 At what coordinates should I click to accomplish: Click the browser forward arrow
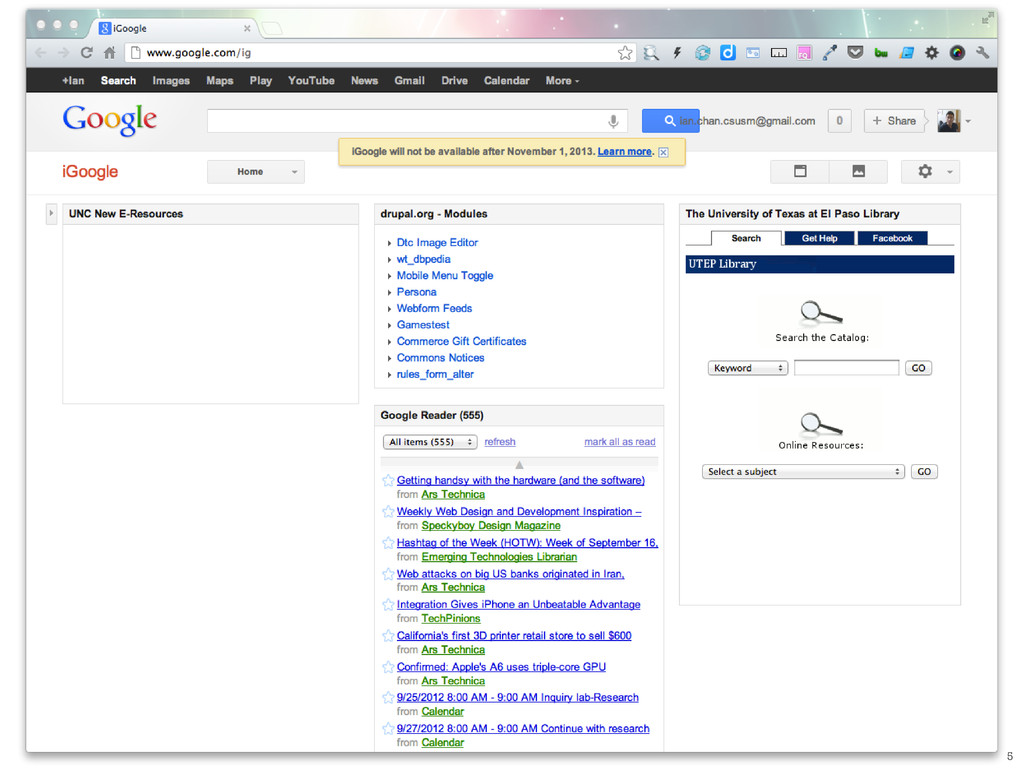[63, 53]
